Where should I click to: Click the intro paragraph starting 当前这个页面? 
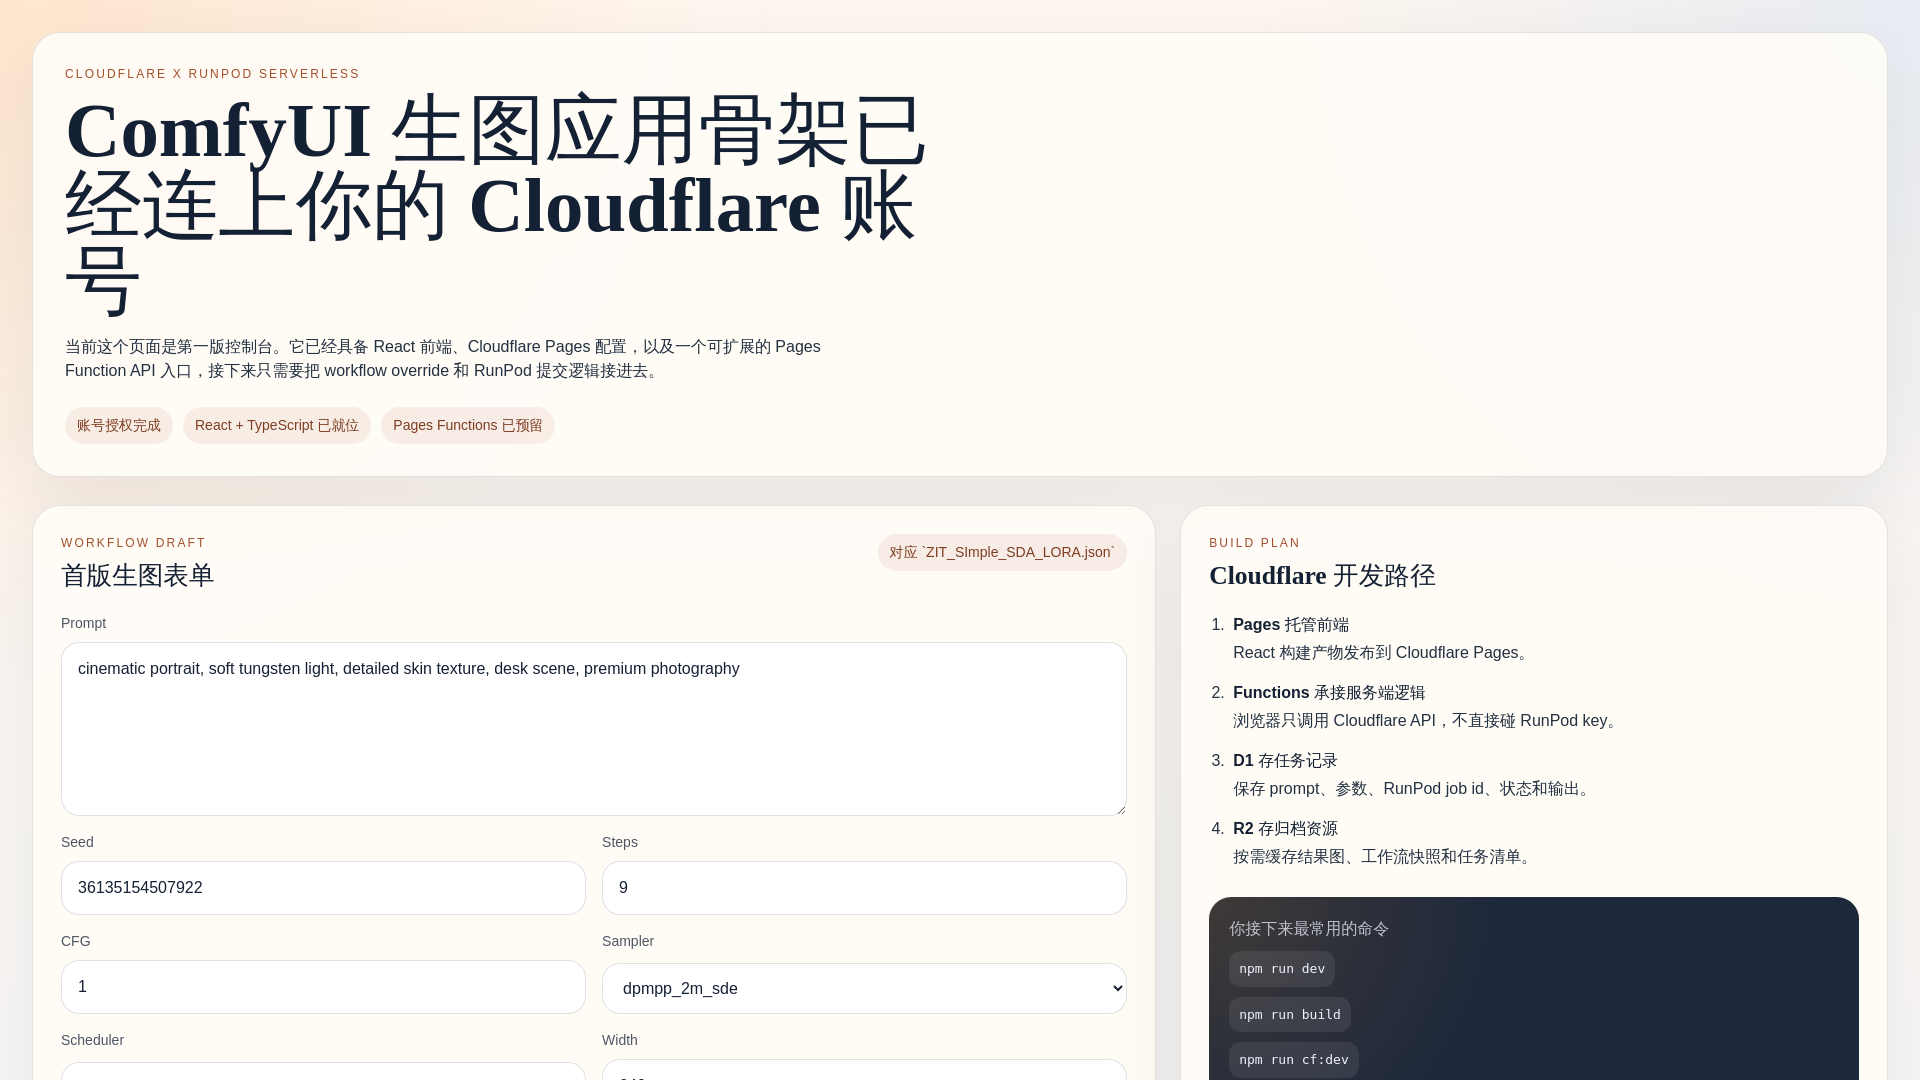point(443,359)
